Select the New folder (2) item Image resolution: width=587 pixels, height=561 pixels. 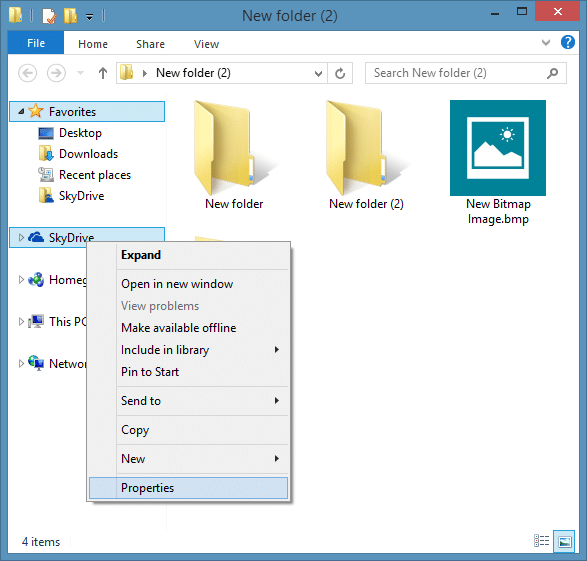(366, 155)
